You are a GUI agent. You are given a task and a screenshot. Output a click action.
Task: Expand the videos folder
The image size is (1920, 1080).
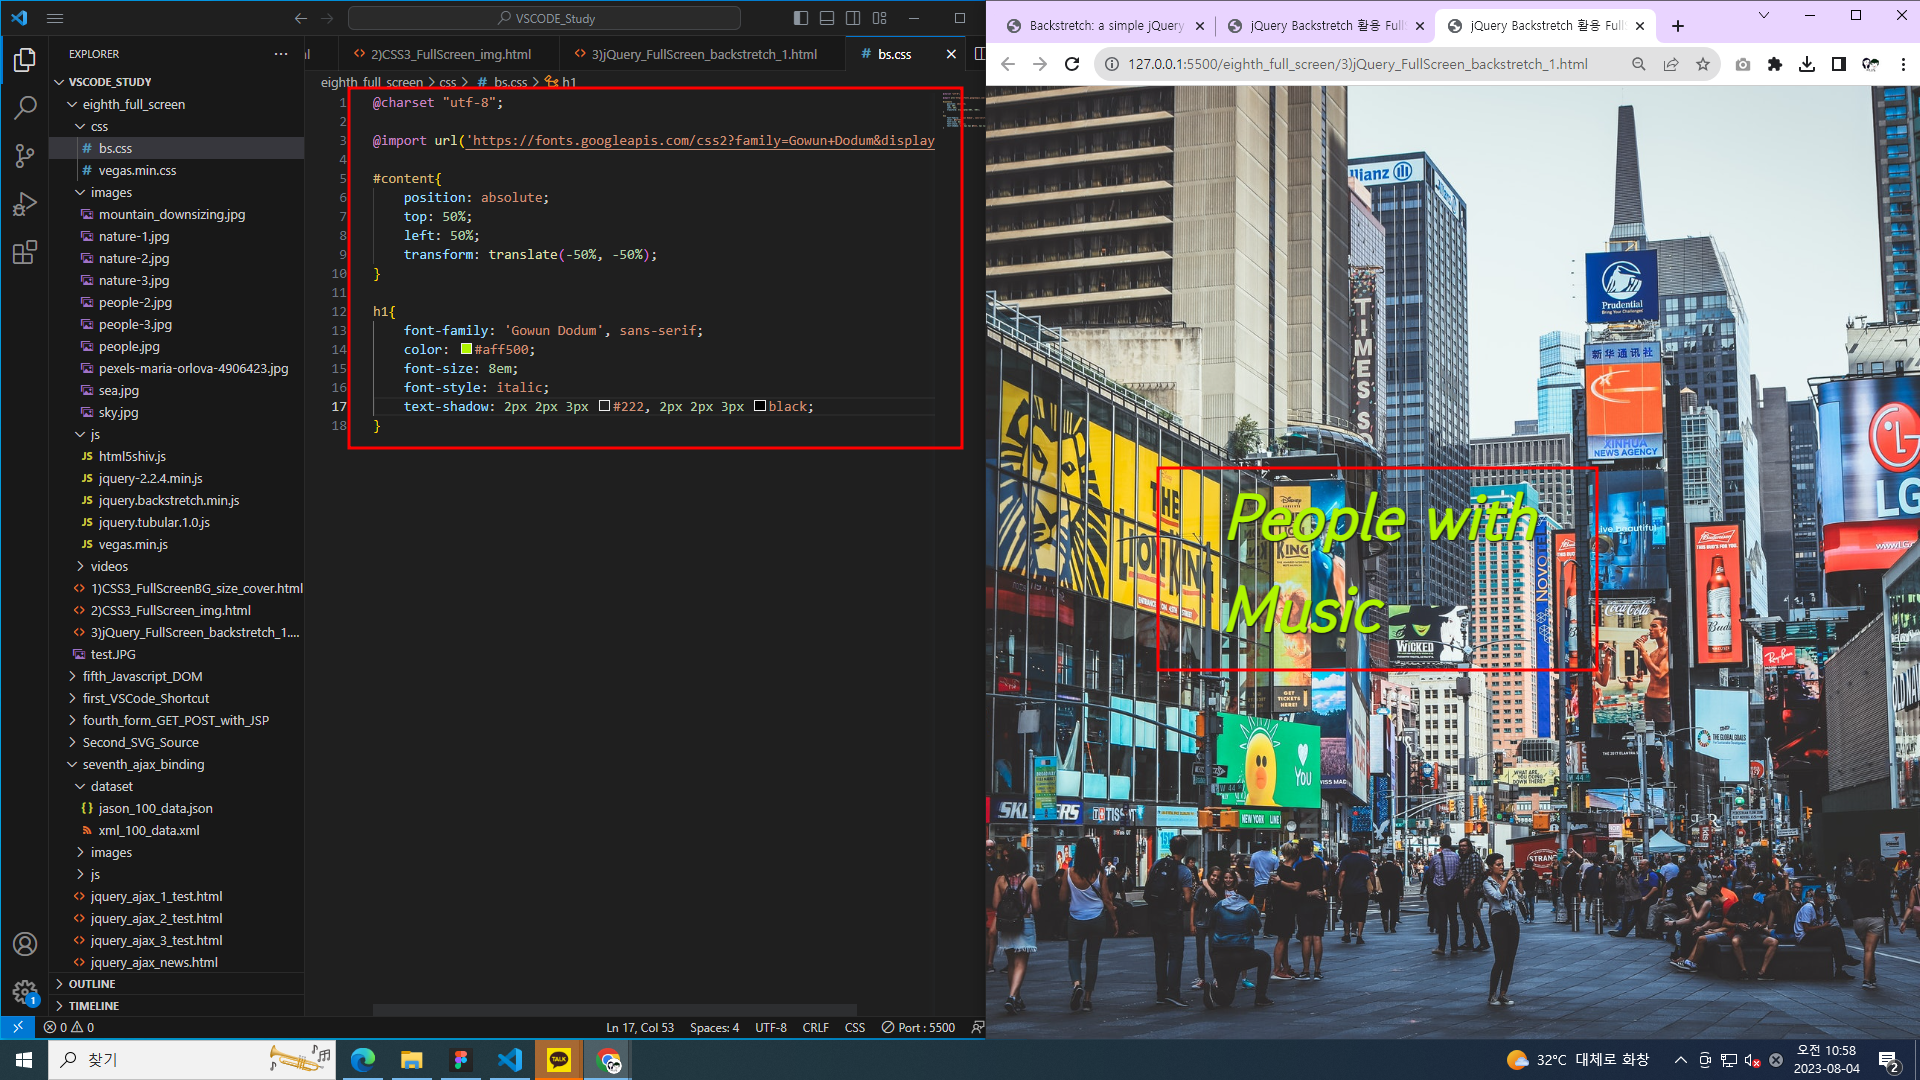tap(109, 566)
